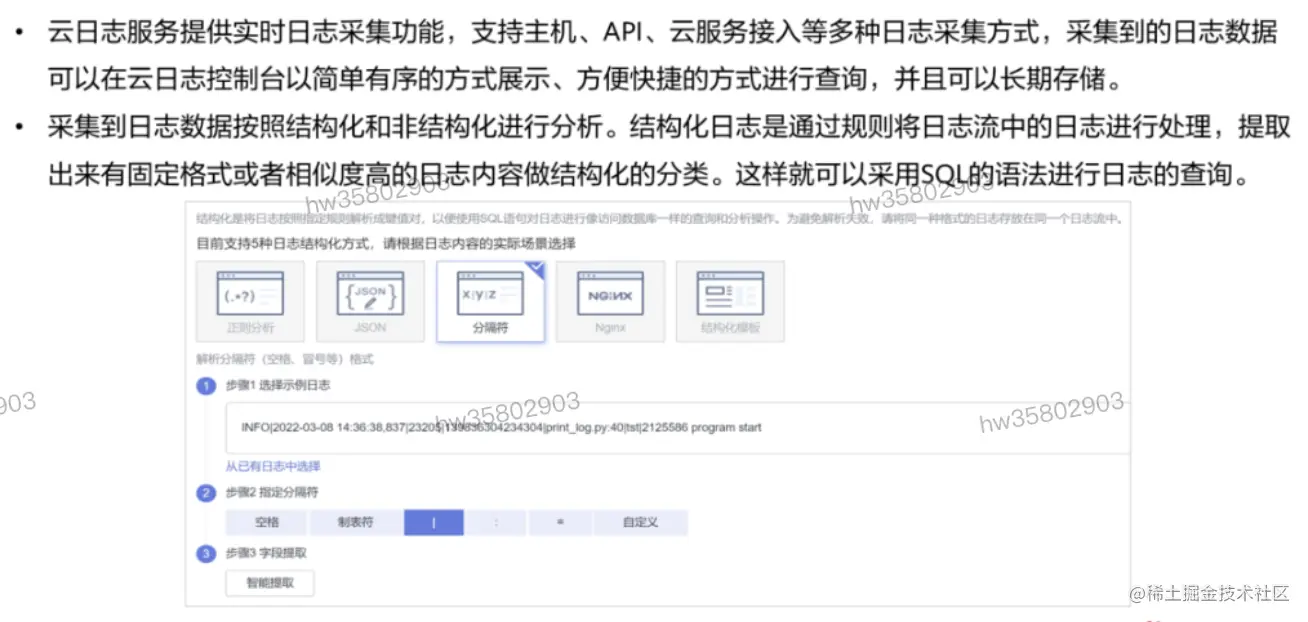Click the 智能提取 button

point(270,583)
